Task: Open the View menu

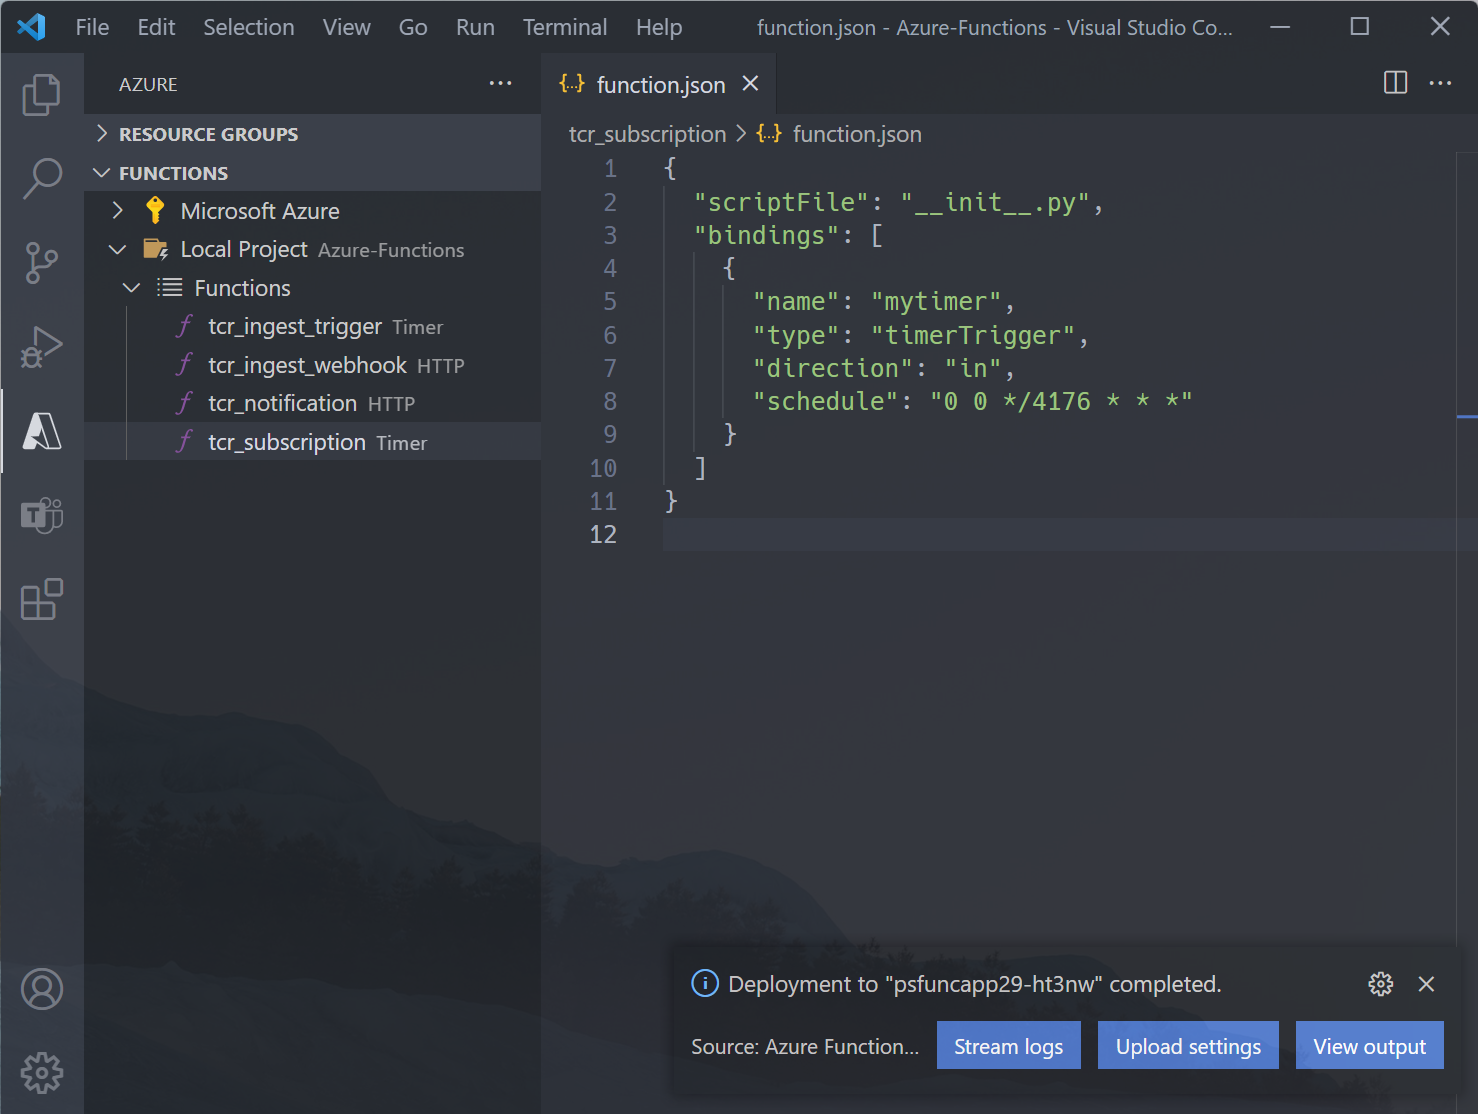Action: tap(346, 27)
